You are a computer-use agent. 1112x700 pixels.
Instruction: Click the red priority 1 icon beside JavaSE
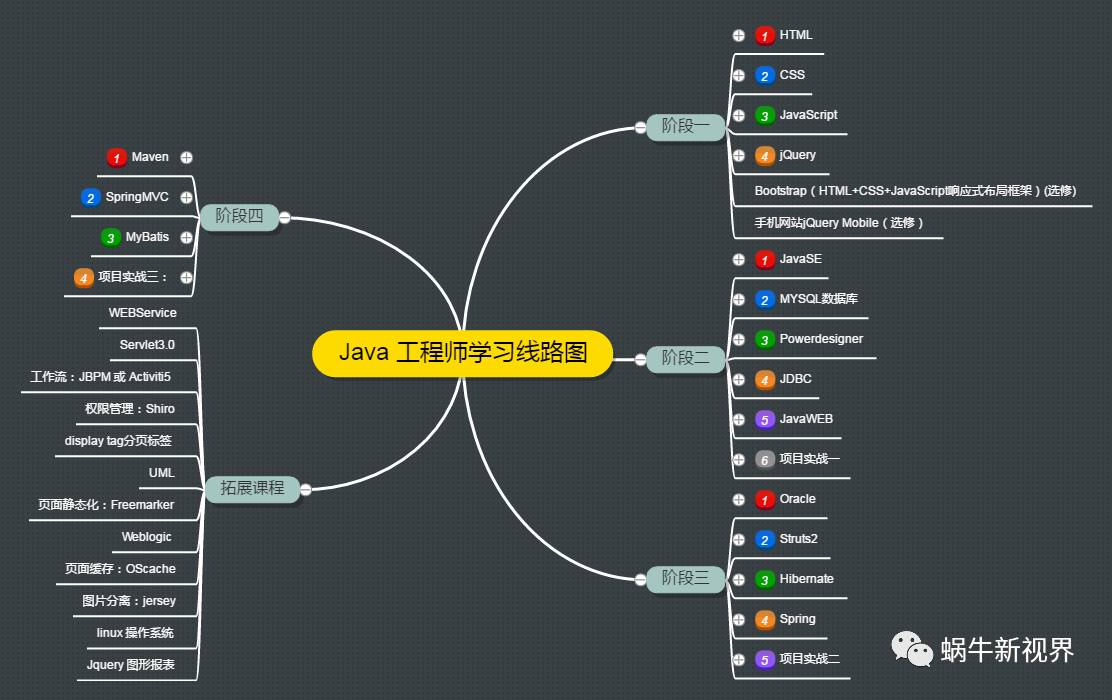[764, 260]
